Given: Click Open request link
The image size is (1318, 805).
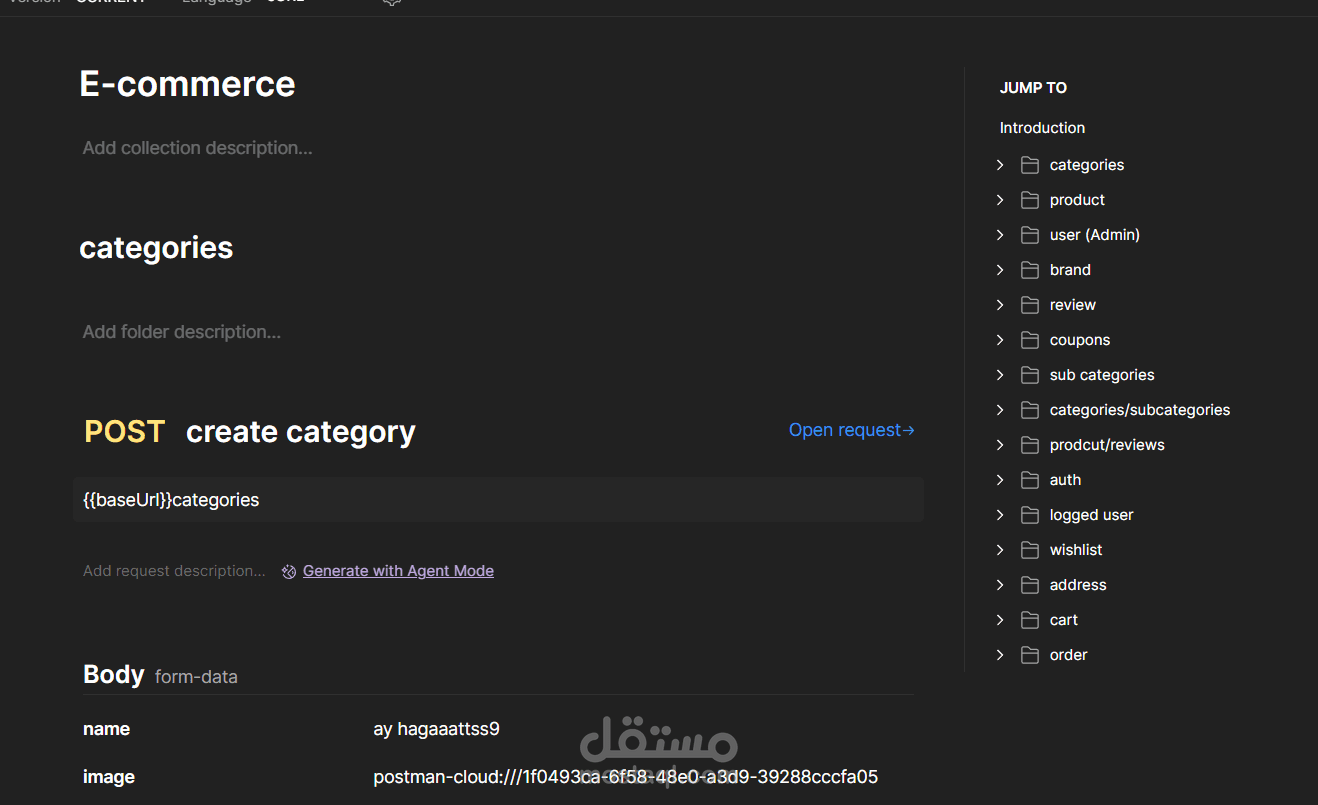Looking at the screenshot, I should coord(852,430).
